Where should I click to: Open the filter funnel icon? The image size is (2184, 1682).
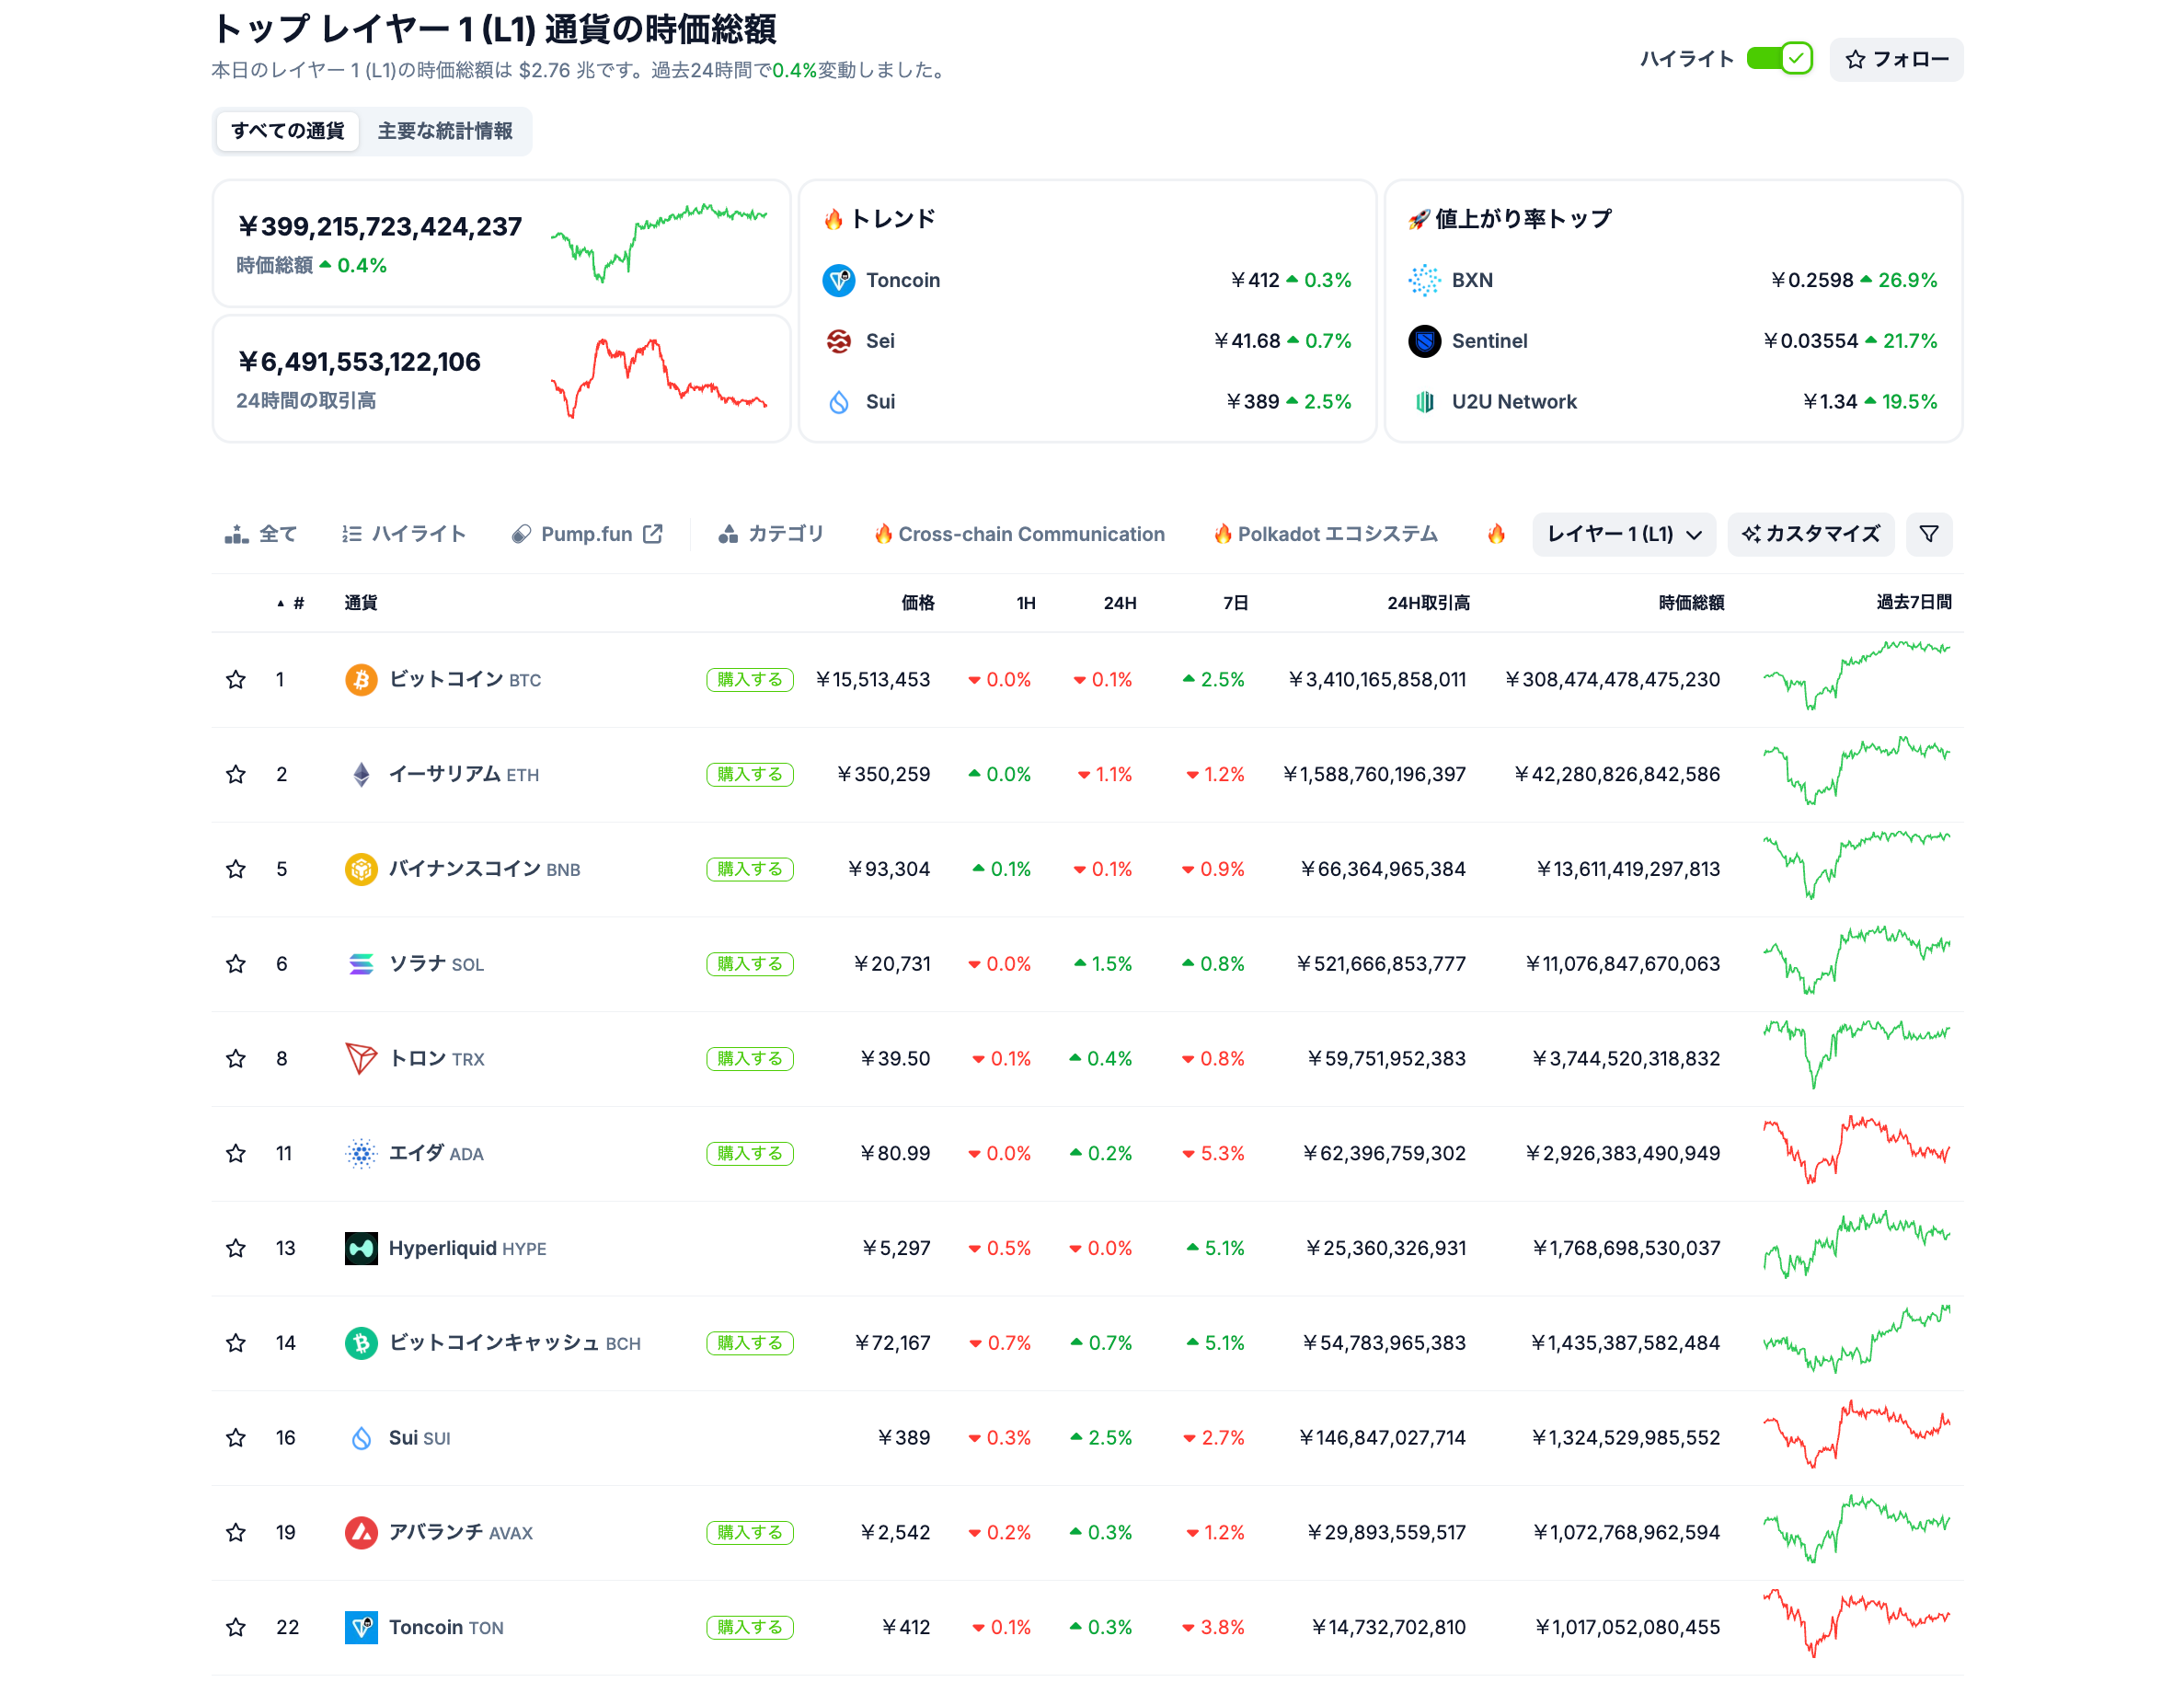point(1929,535)
